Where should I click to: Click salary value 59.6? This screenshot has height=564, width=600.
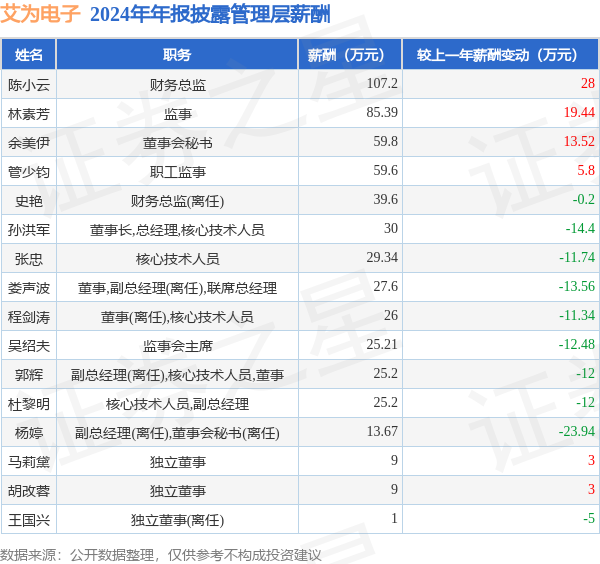pyautogui.click(x=386, y=170)
